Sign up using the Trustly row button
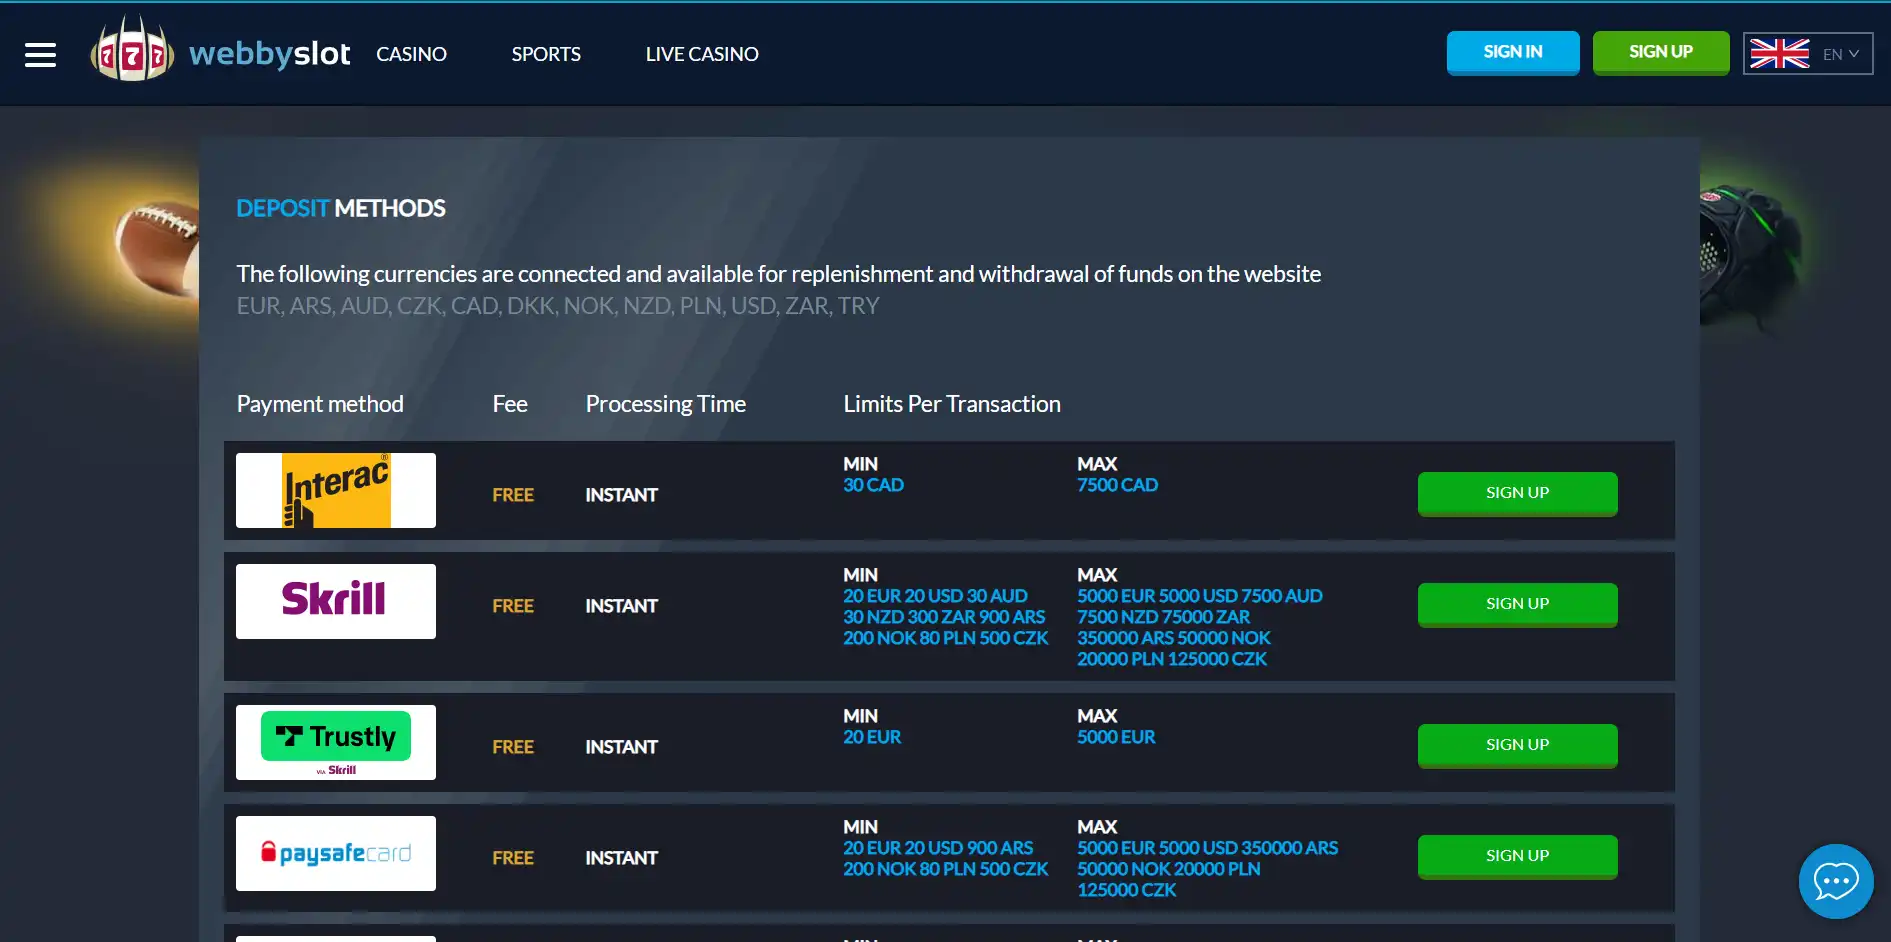Screen dimensions: 1891x942 pos(1517,745)
